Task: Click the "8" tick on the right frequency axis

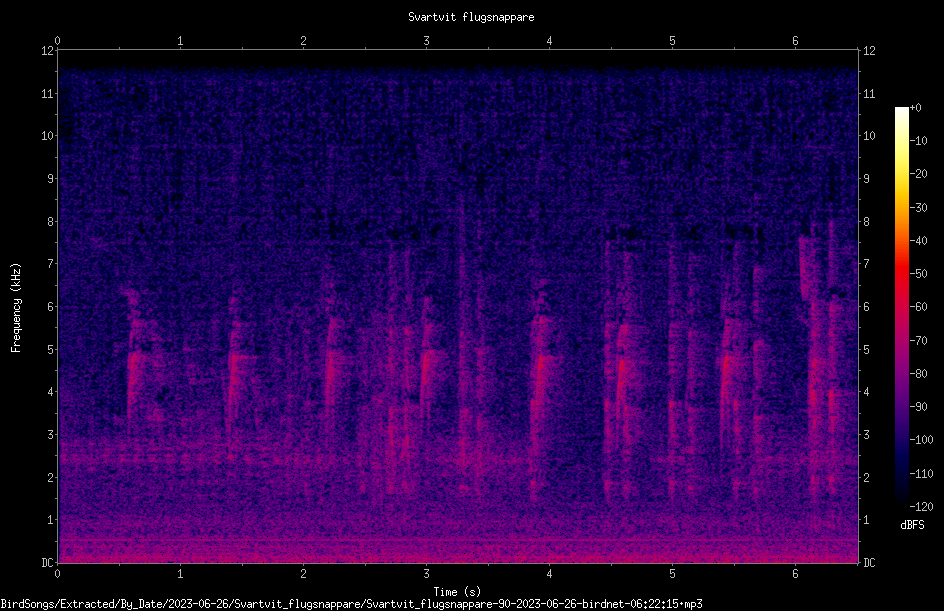Action: click(866, 222)
